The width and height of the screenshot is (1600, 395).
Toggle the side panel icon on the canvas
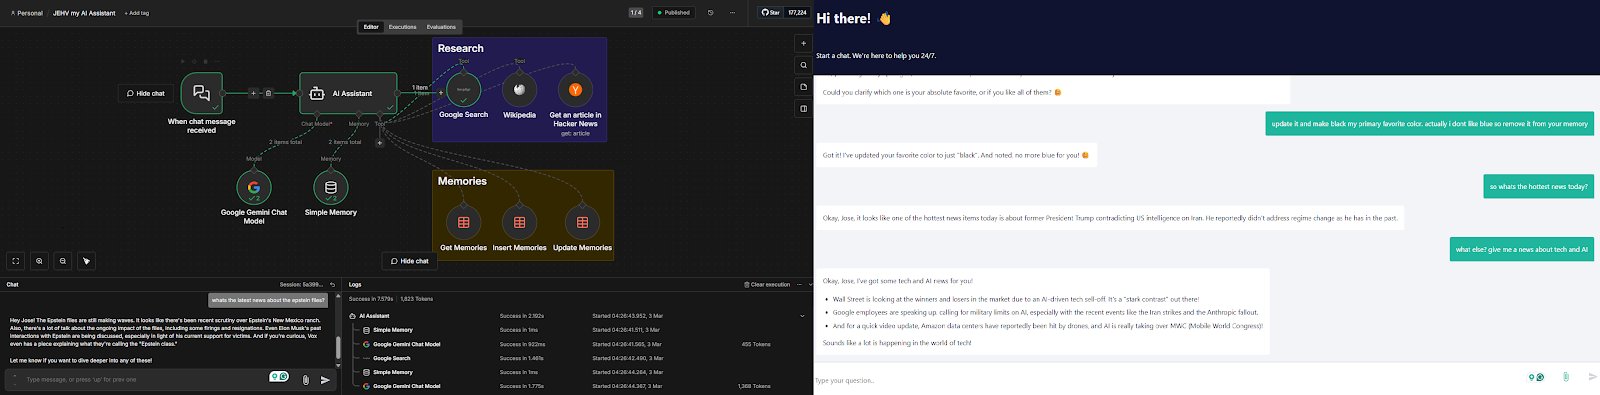click(803, 109)
